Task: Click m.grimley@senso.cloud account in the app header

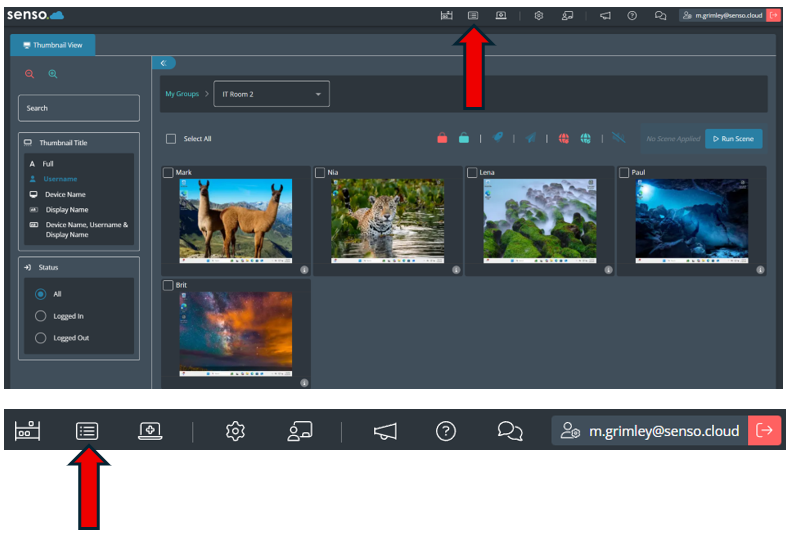Action: [723, 15]
